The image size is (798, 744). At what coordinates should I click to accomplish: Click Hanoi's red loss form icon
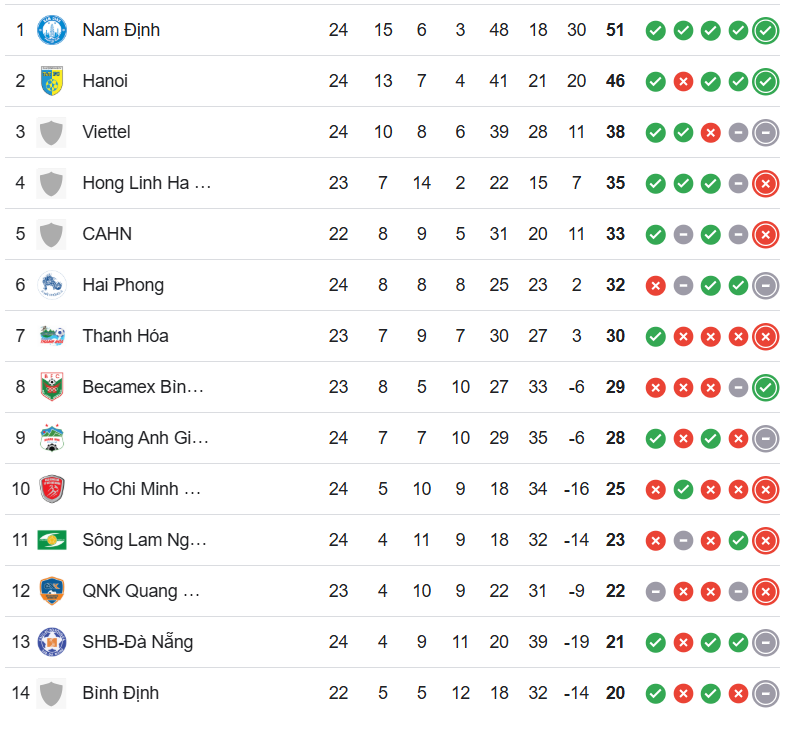[683, 81]
